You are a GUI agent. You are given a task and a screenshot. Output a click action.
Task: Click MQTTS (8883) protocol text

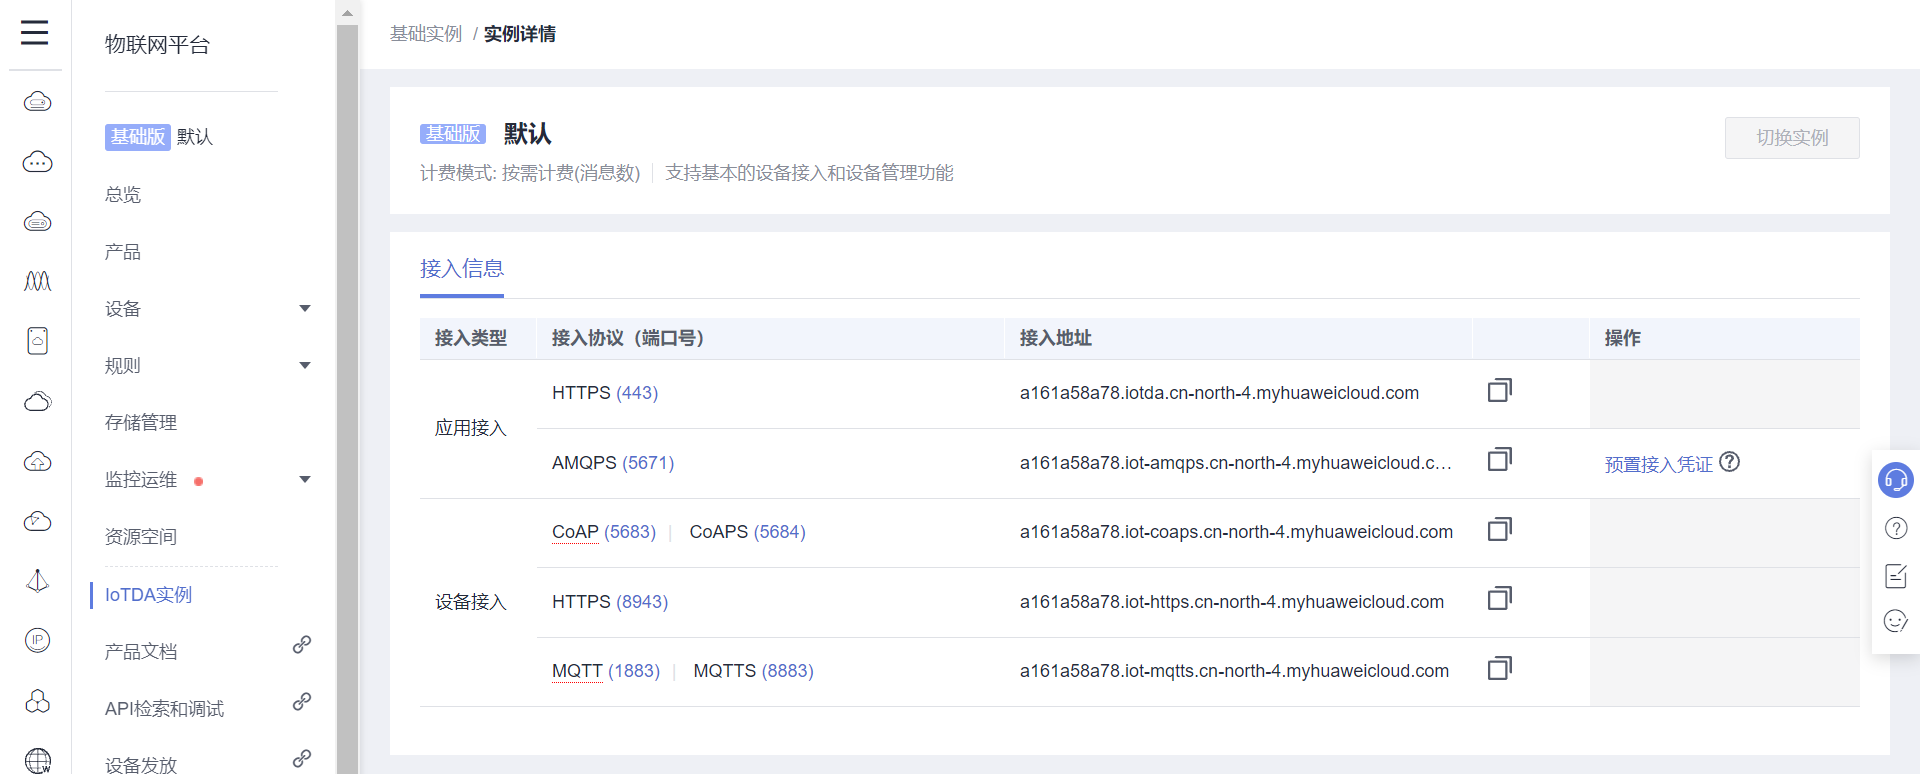click(753, 671)
